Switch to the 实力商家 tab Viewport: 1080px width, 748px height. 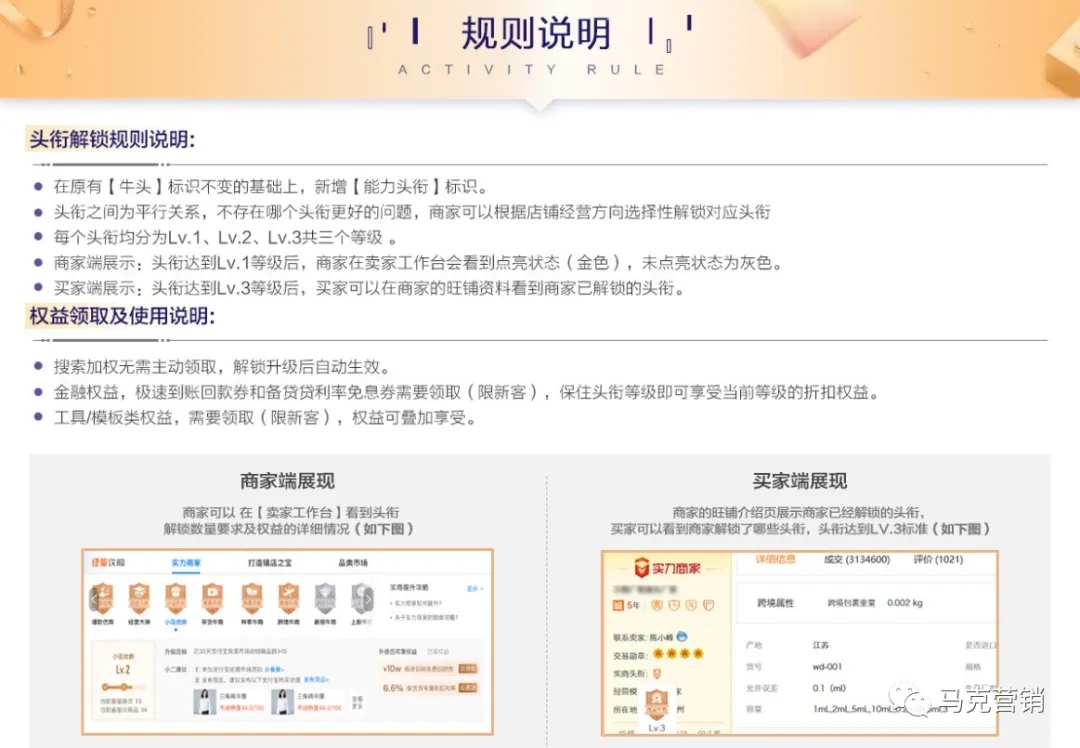click(x=186, y=563)
